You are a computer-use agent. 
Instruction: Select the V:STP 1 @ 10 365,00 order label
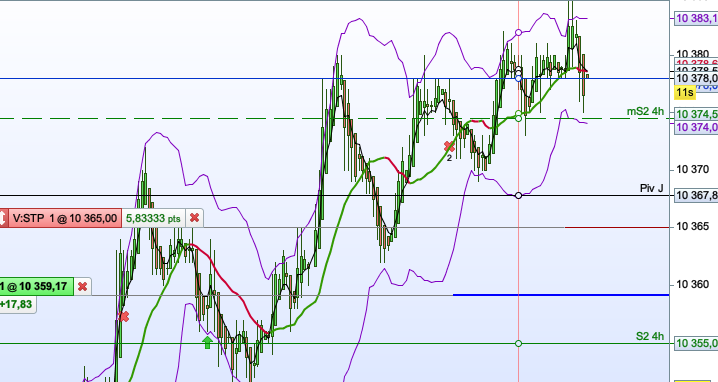65,218
